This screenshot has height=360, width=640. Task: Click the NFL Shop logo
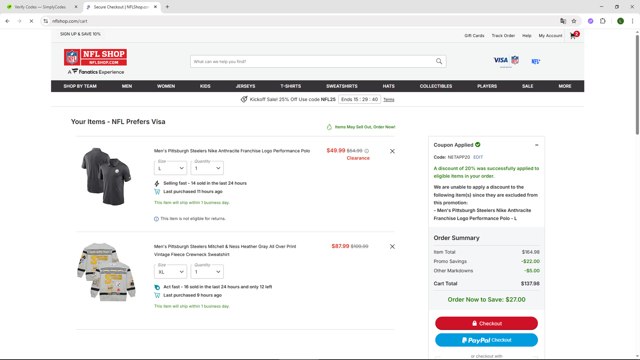point(95,57)
